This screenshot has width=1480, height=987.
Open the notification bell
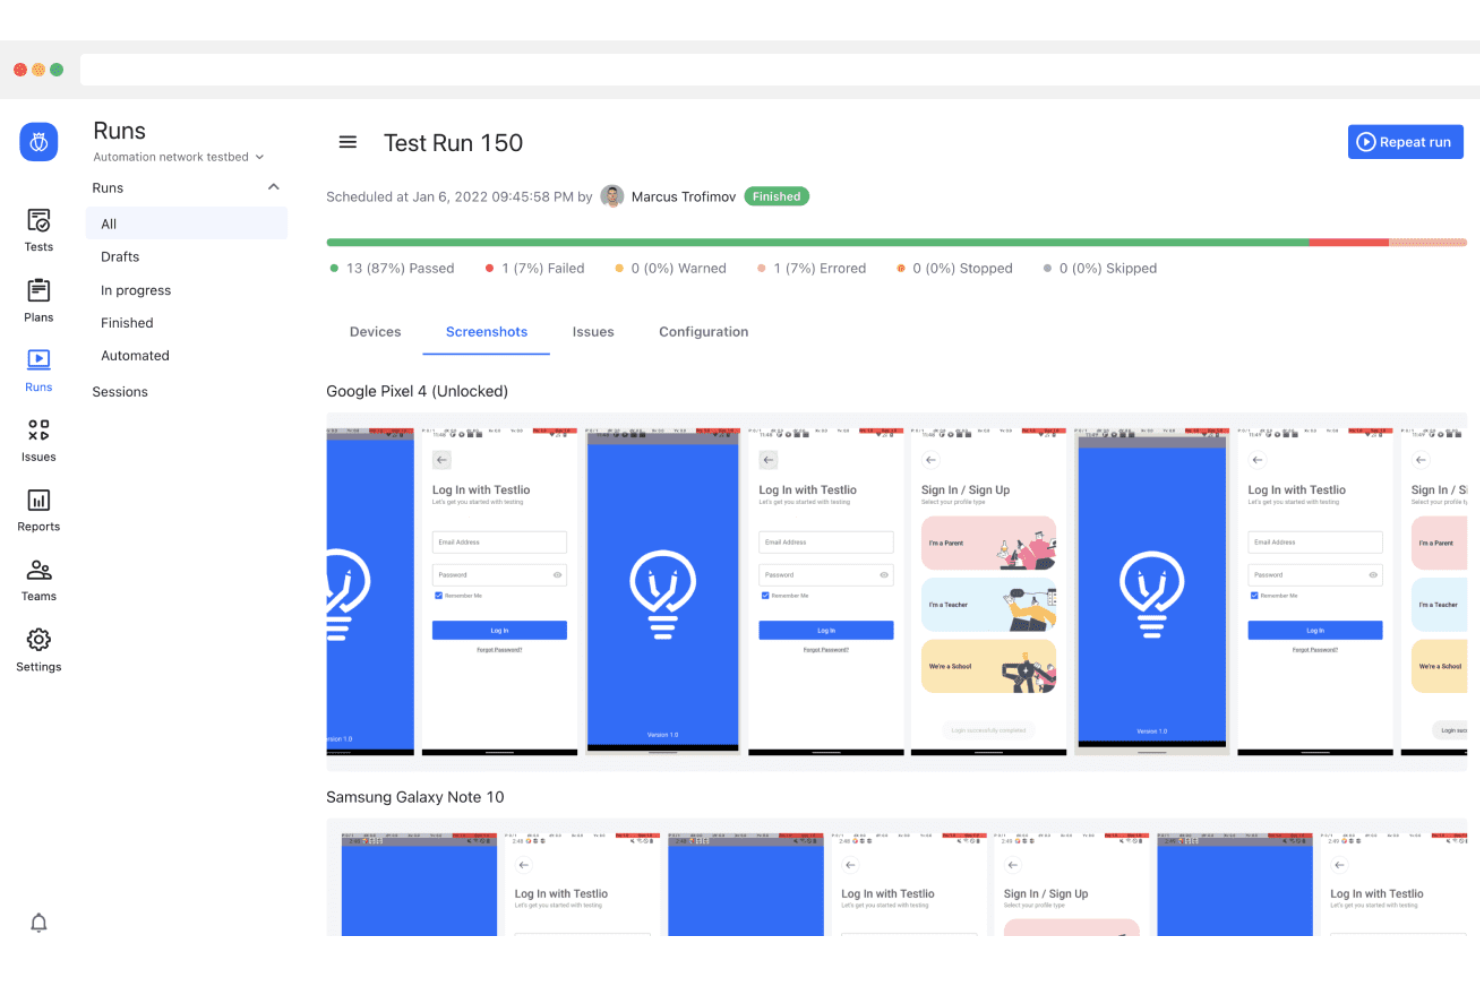[x=38, y=922]
